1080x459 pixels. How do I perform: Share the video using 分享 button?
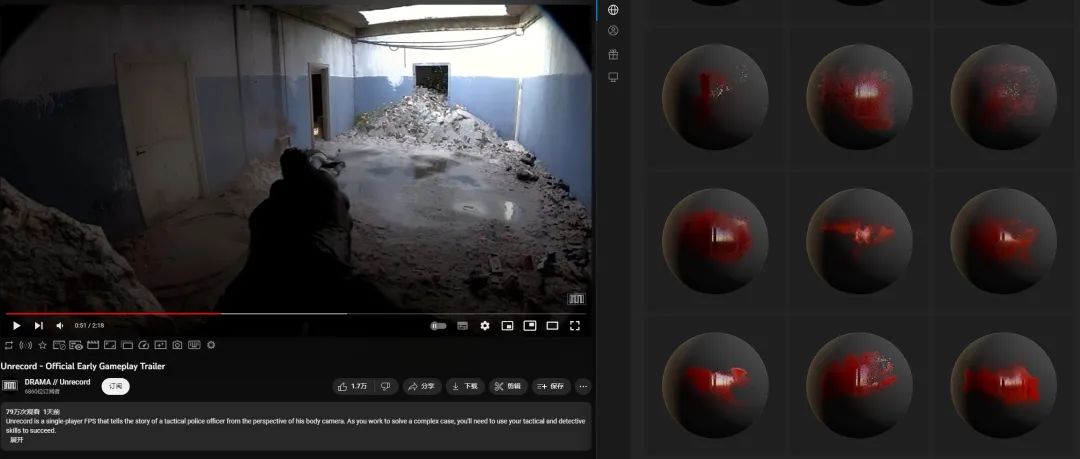pos(422,386)
